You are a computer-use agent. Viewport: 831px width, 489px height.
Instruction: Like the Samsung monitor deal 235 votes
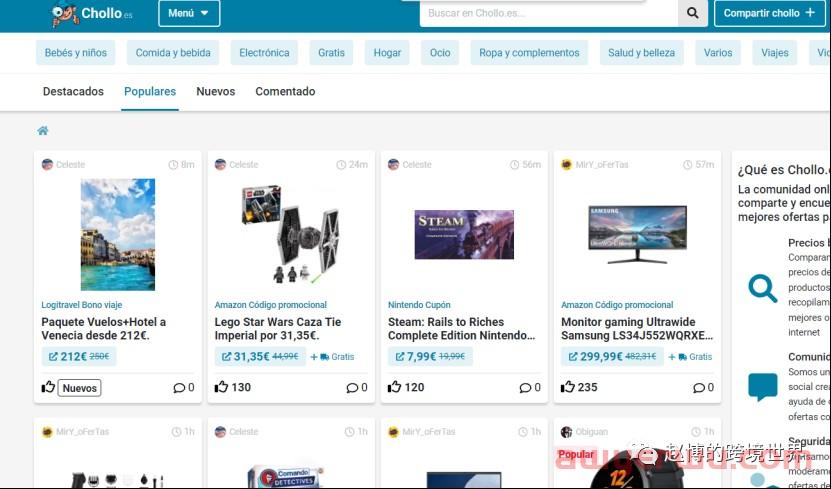click(568, 387)
